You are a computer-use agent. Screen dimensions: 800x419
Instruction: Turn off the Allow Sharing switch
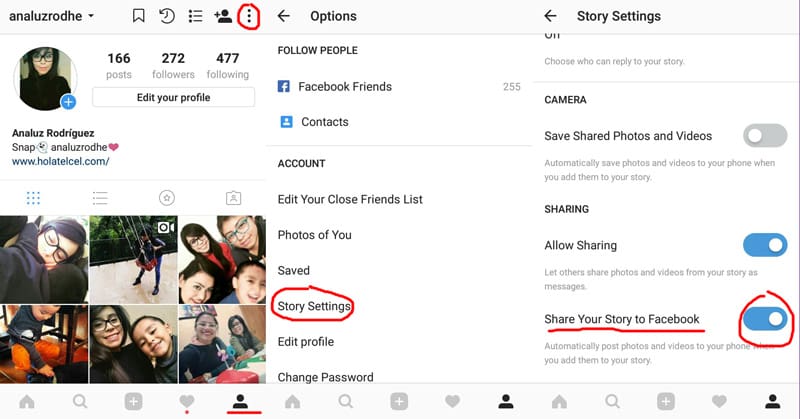coord(765,245)
